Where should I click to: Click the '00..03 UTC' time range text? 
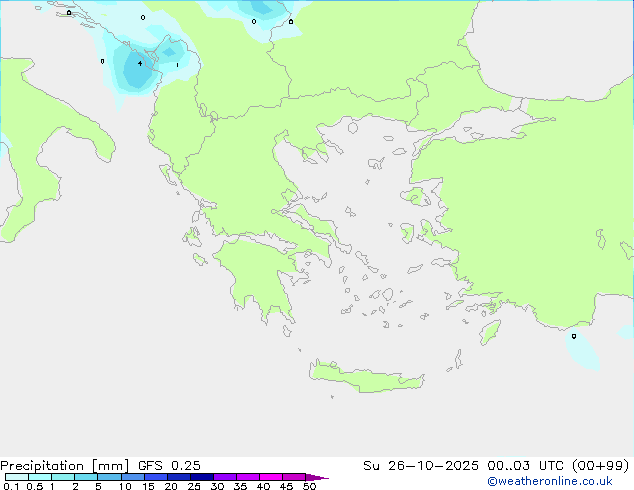click(525, 466)
